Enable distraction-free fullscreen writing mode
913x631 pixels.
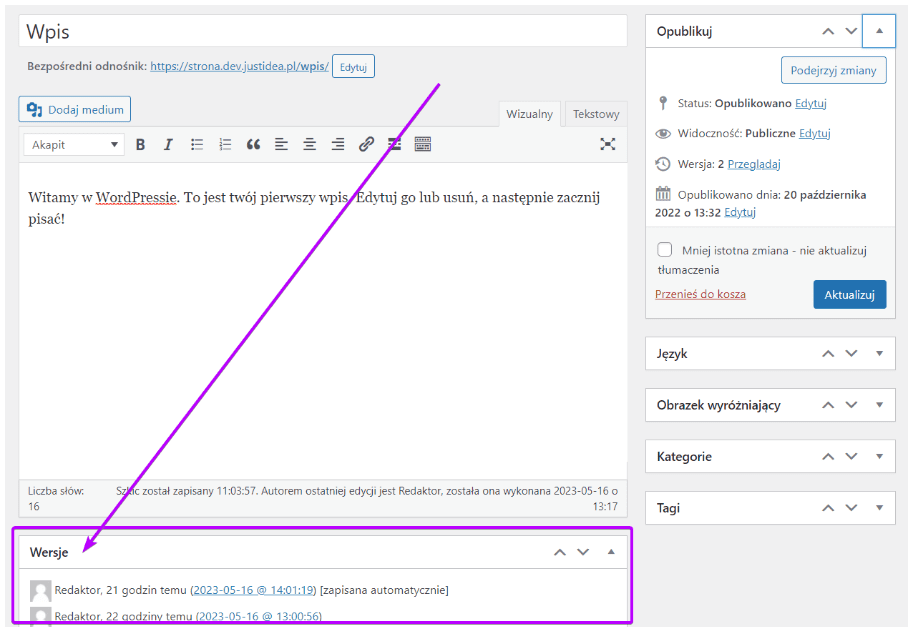coord(607,144)
